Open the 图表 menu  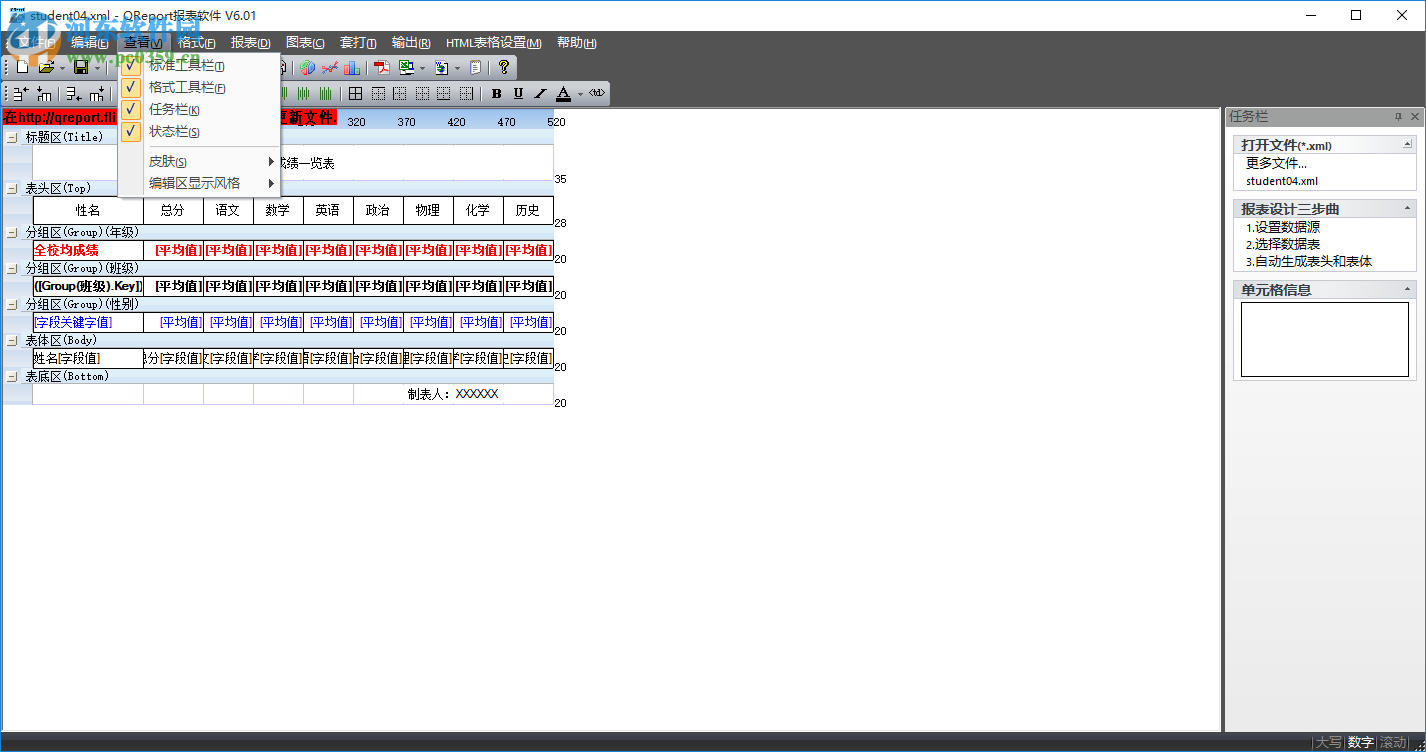pos(305,43)
